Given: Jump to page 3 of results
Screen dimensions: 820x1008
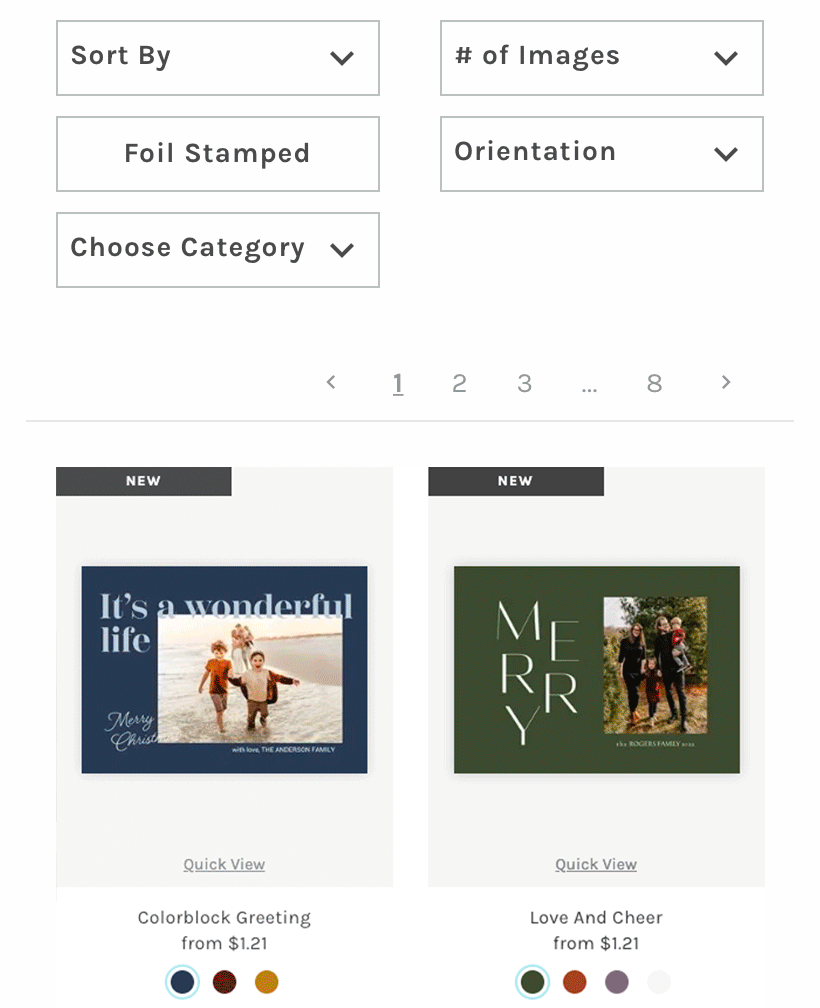Looking at the screenshot, I should (524, 383).
